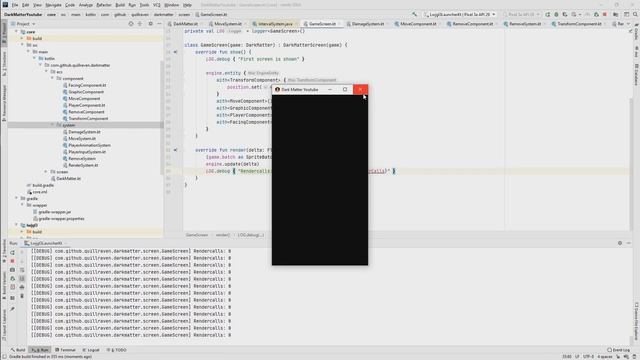This screenshot has height=360, width=640.
Task: Open the Build menu
Action: pyautogui.click(x=120, y=5)
